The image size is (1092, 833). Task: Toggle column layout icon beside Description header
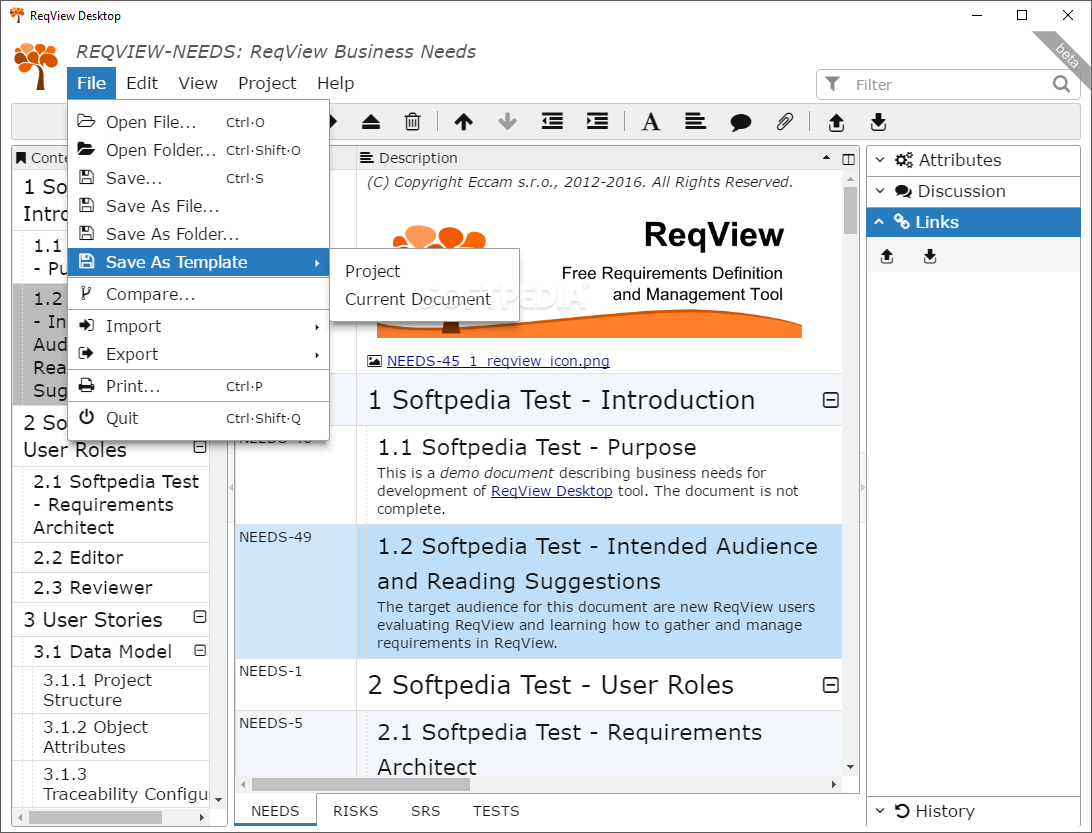pos(848,159)
